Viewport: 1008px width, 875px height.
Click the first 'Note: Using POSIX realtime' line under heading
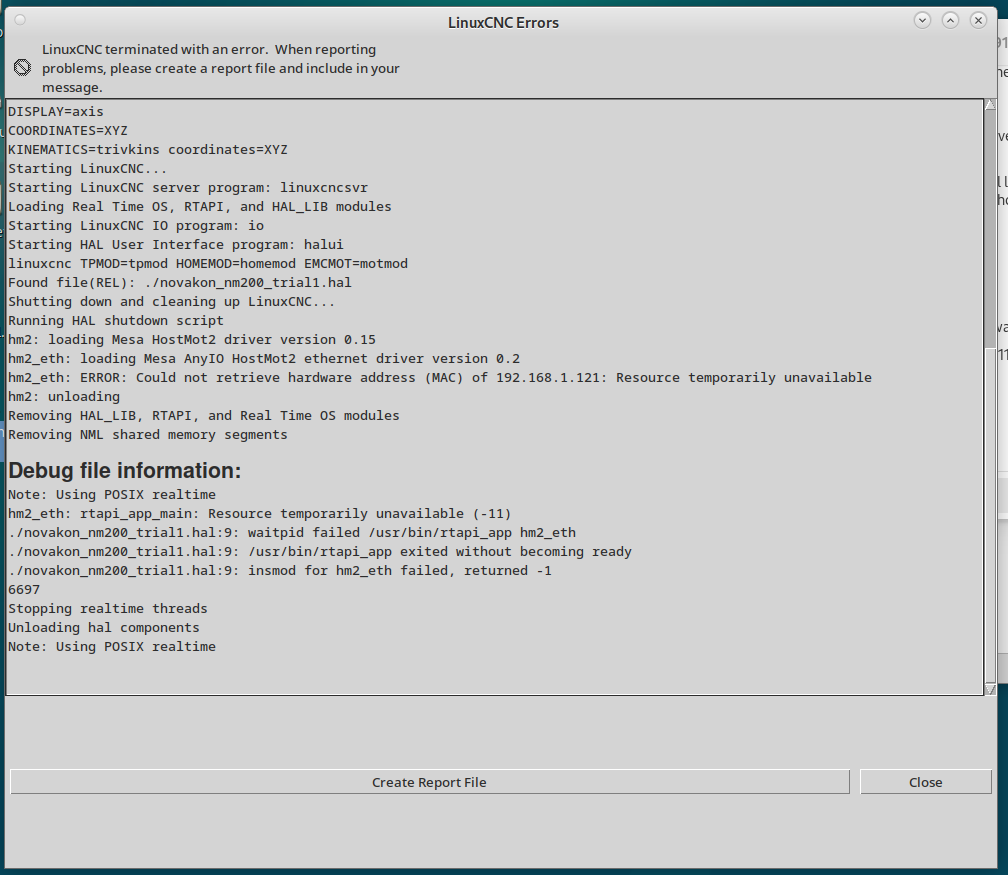(x=112, y=494)
